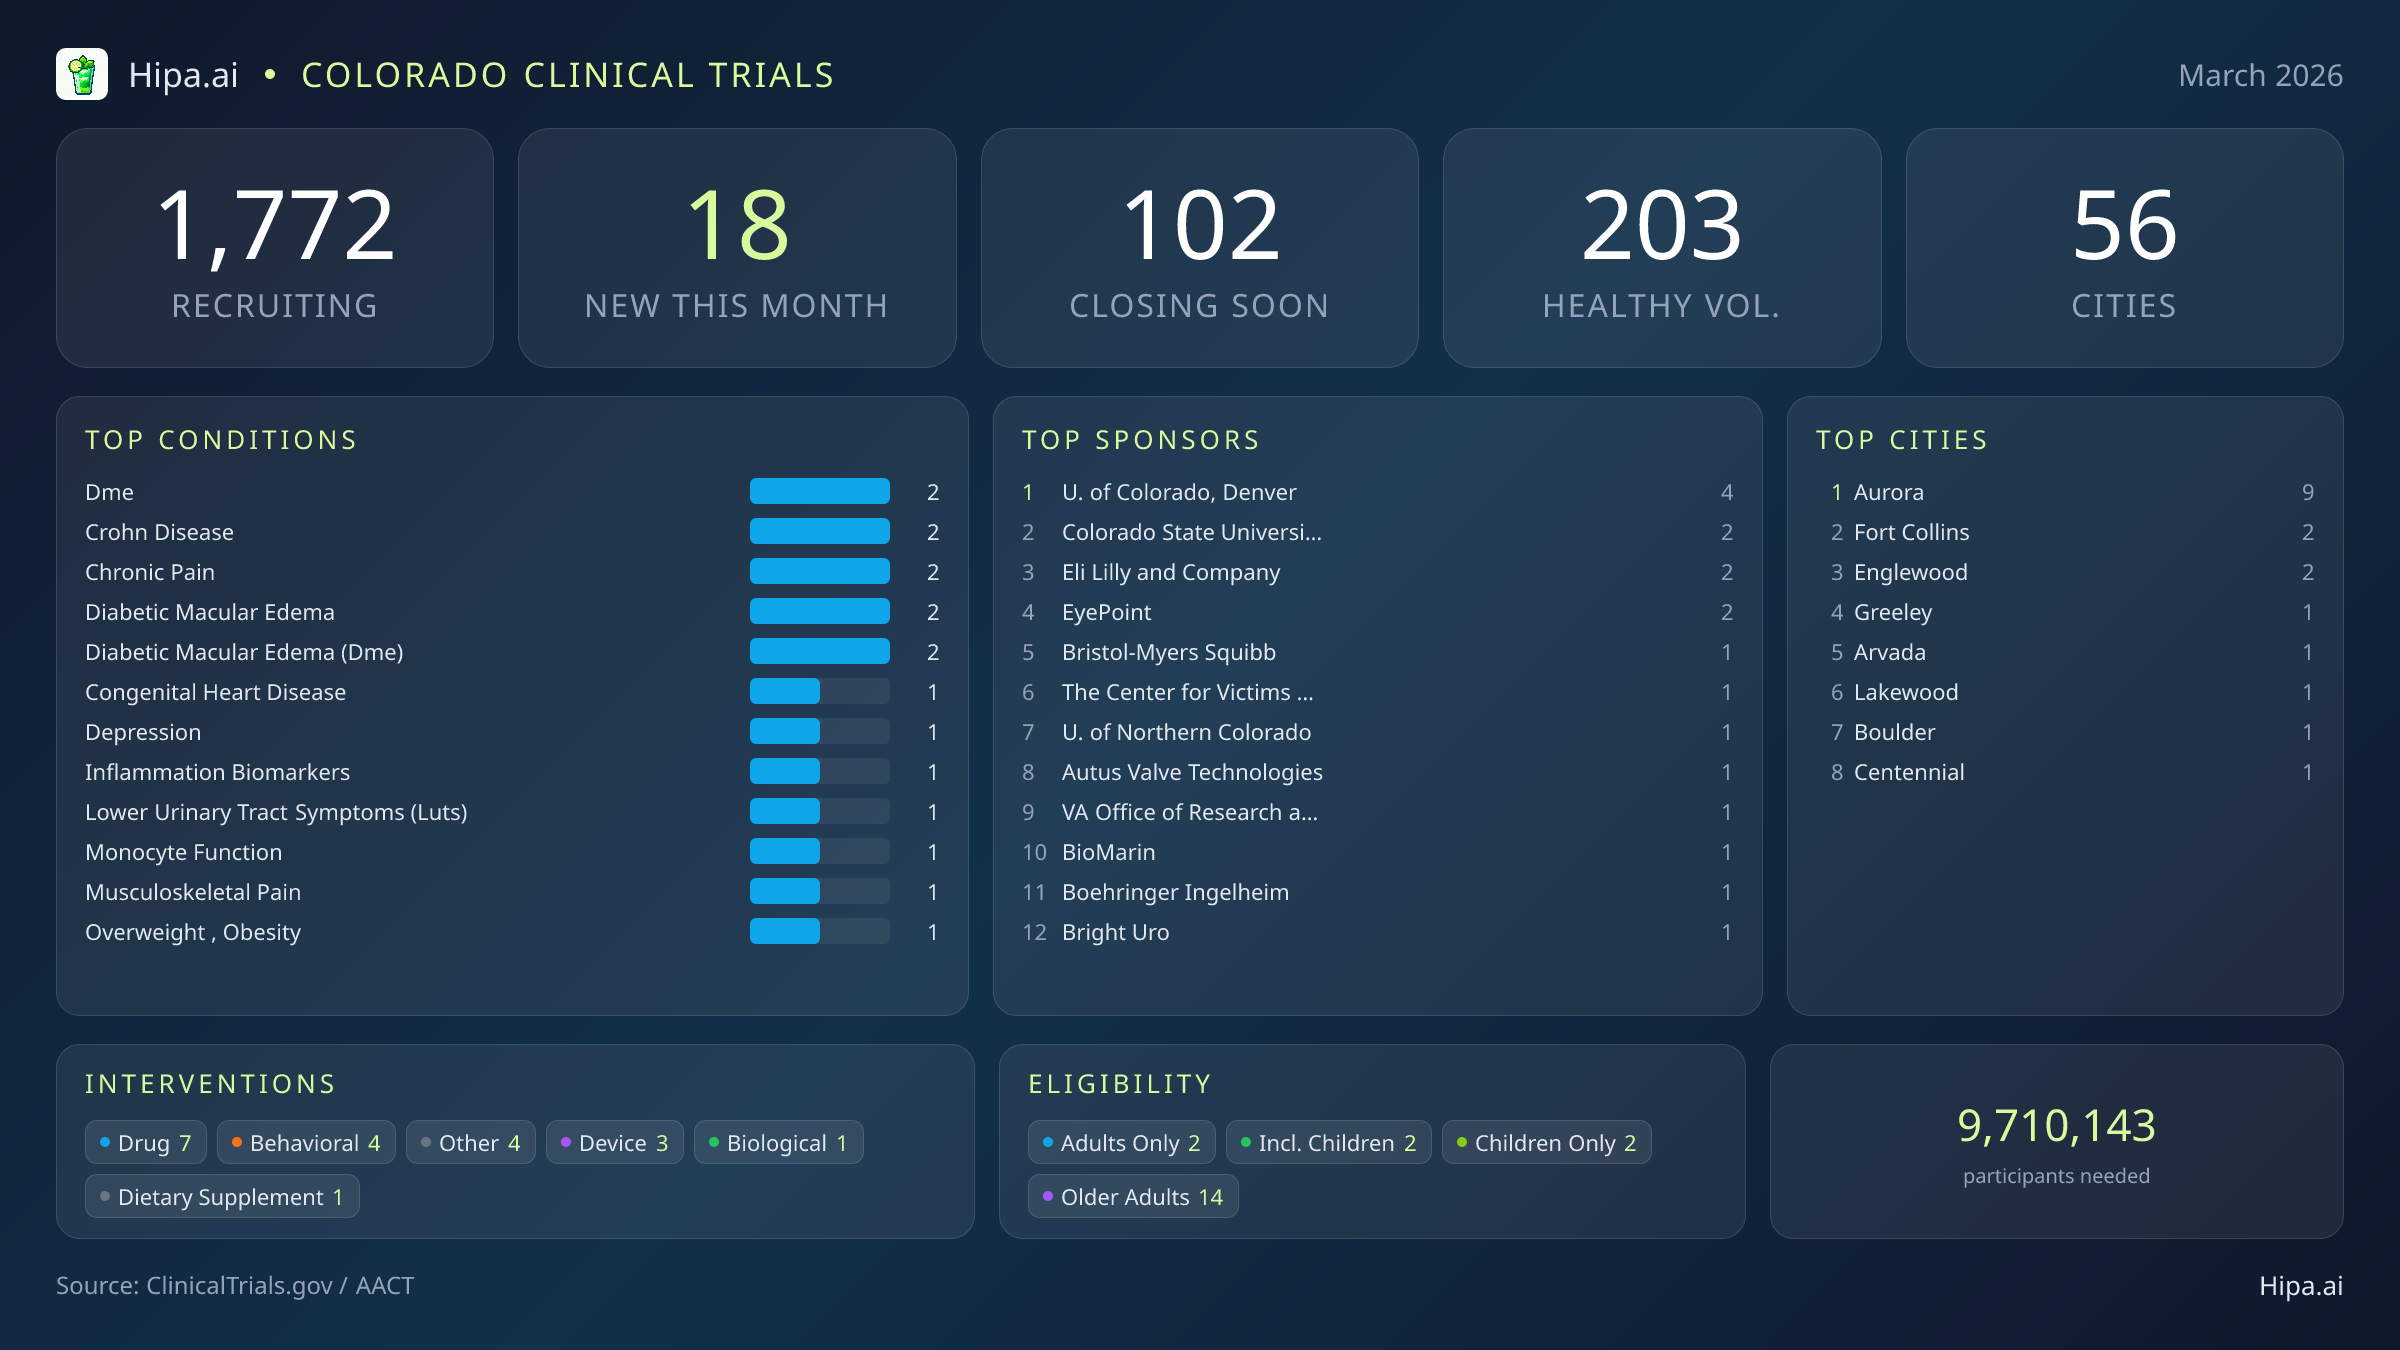Select the Behavioral intervention dot icon
Viewport: 2400px width, 1350px height.
(x=237, y=1141)
